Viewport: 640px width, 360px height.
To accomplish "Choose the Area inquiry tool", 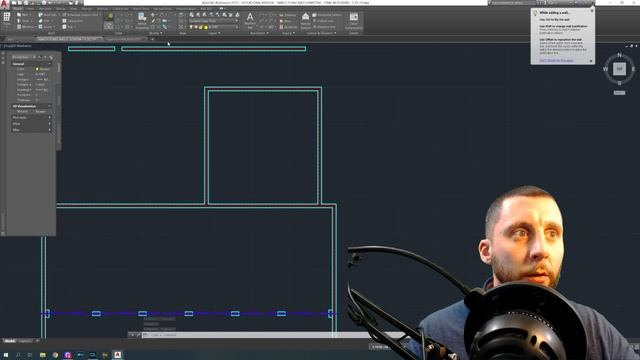I will (286, 21).
